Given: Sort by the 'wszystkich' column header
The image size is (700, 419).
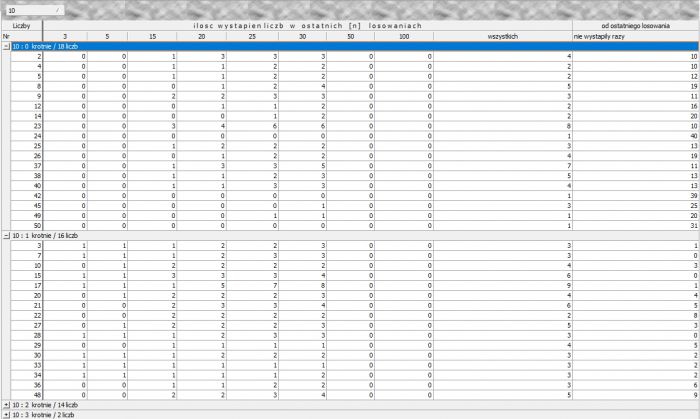Looking at the screenshot, I should point(503,37).
